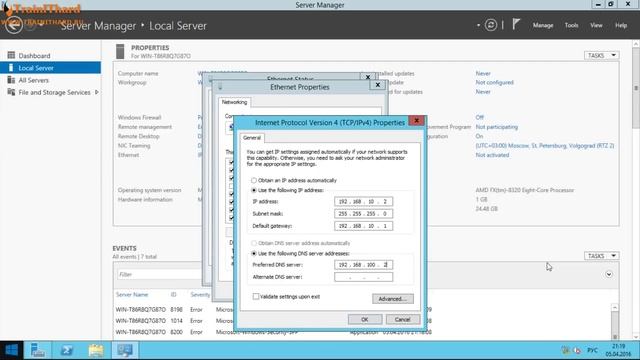This screenshot has width=640, height=360.
Task: Open the Windows Start button
Action: (x=11, y=350)
